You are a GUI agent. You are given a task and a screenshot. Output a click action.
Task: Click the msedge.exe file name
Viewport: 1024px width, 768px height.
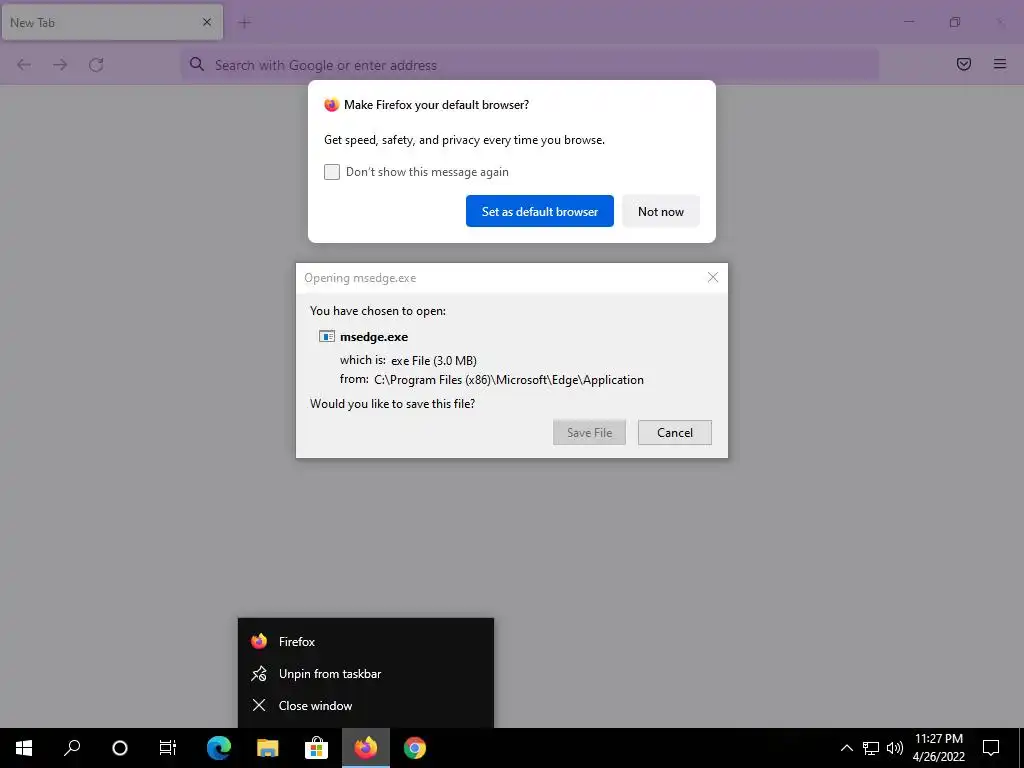tap(374, 337)
